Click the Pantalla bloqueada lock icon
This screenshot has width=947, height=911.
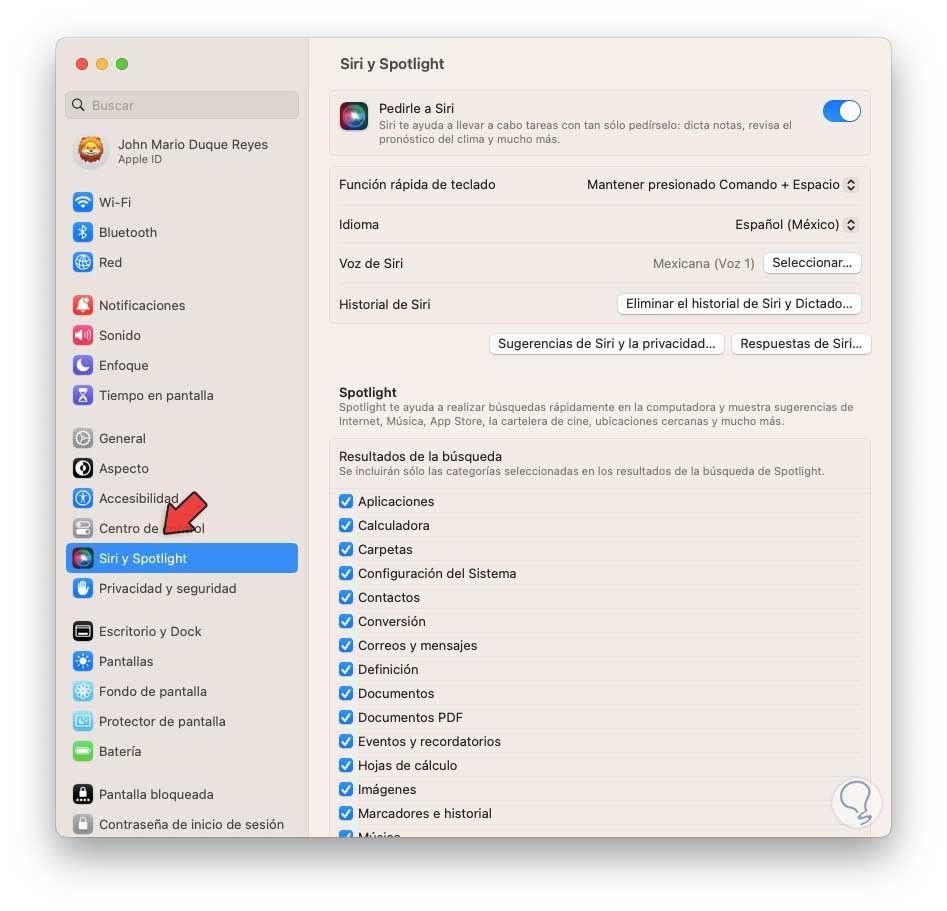coord(83,794)
